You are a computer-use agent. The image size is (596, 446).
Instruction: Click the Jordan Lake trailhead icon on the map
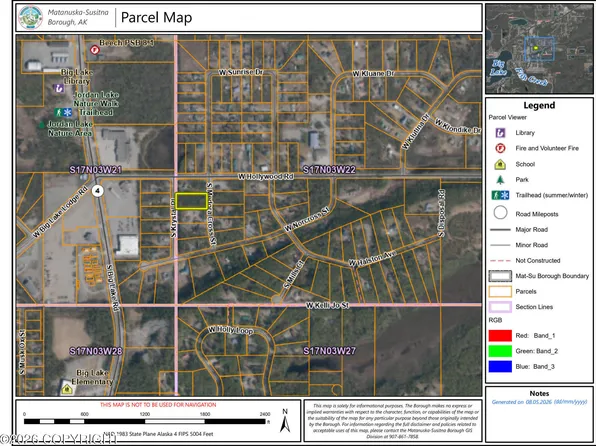[x=63, y=112]
